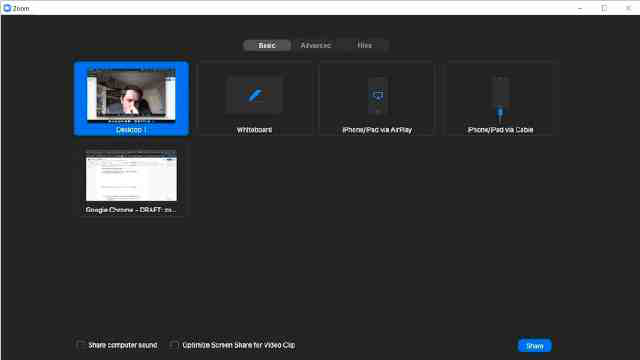Switch to the Basic tab
Image resolution: width=640 pixels, height=360 pixels.
[267, 45]
